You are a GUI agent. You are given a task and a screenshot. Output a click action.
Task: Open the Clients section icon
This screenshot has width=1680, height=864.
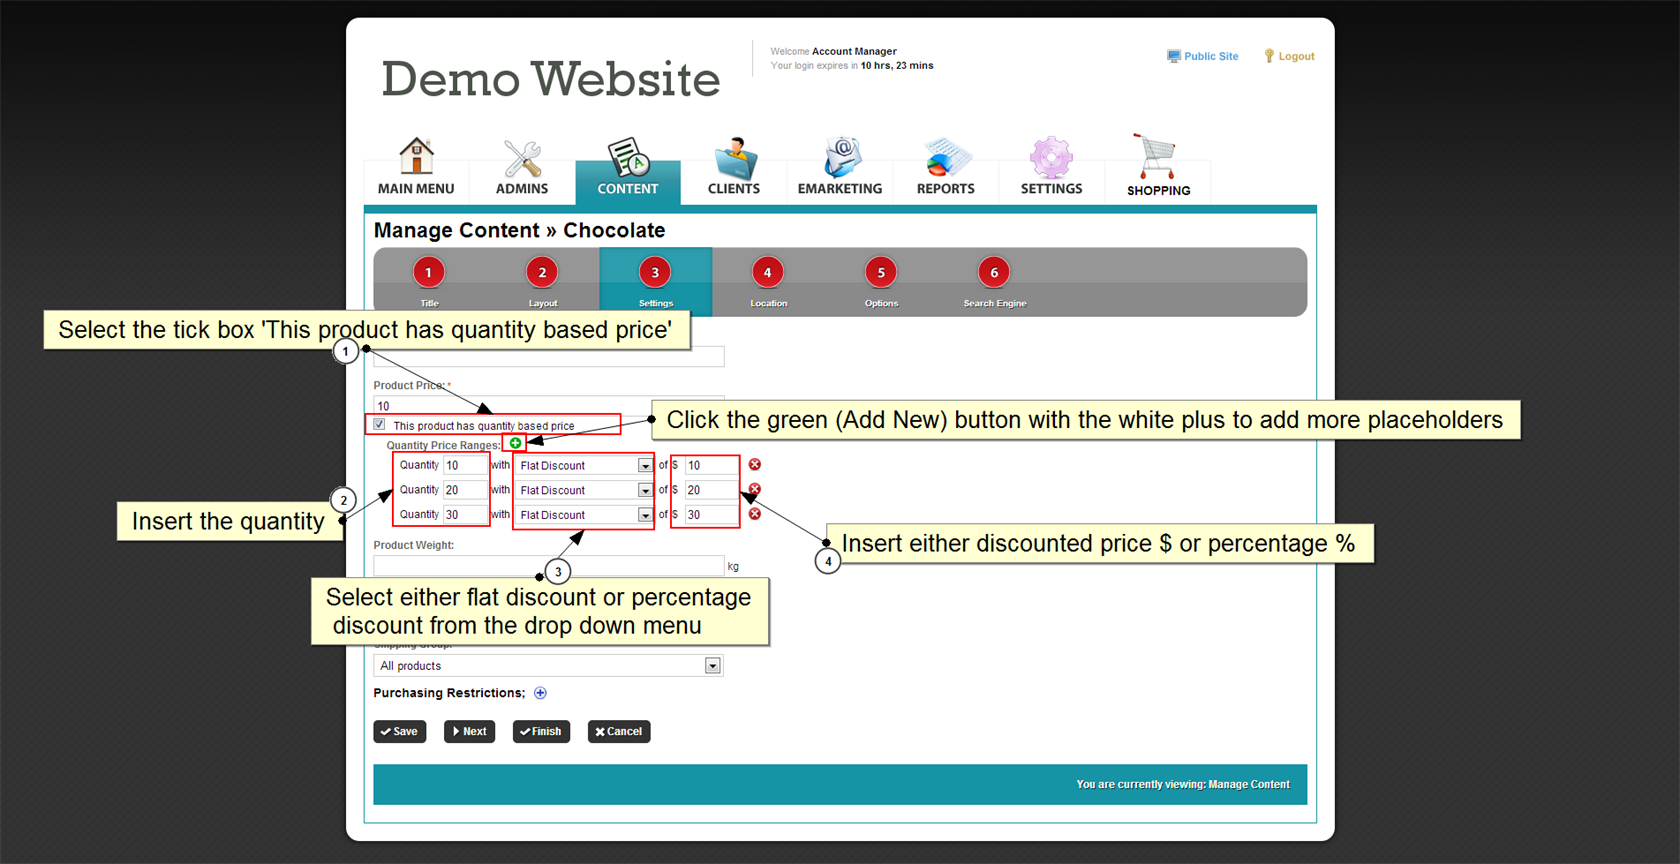tap(734, 159)
